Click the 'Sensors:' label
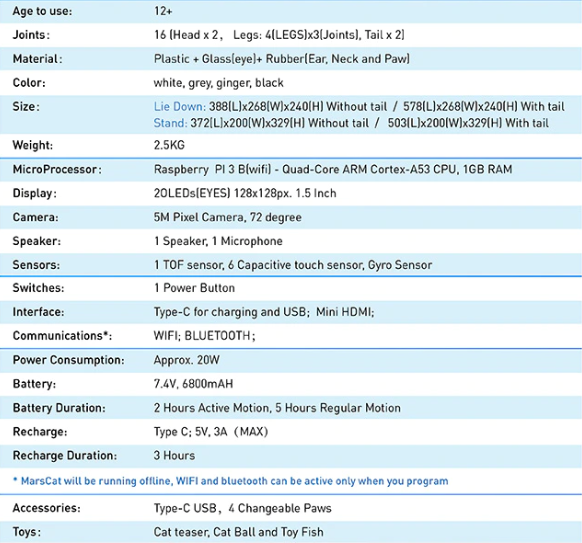This screenshot has width=582, height=543. pyautogui.click(x=36, y=265)
